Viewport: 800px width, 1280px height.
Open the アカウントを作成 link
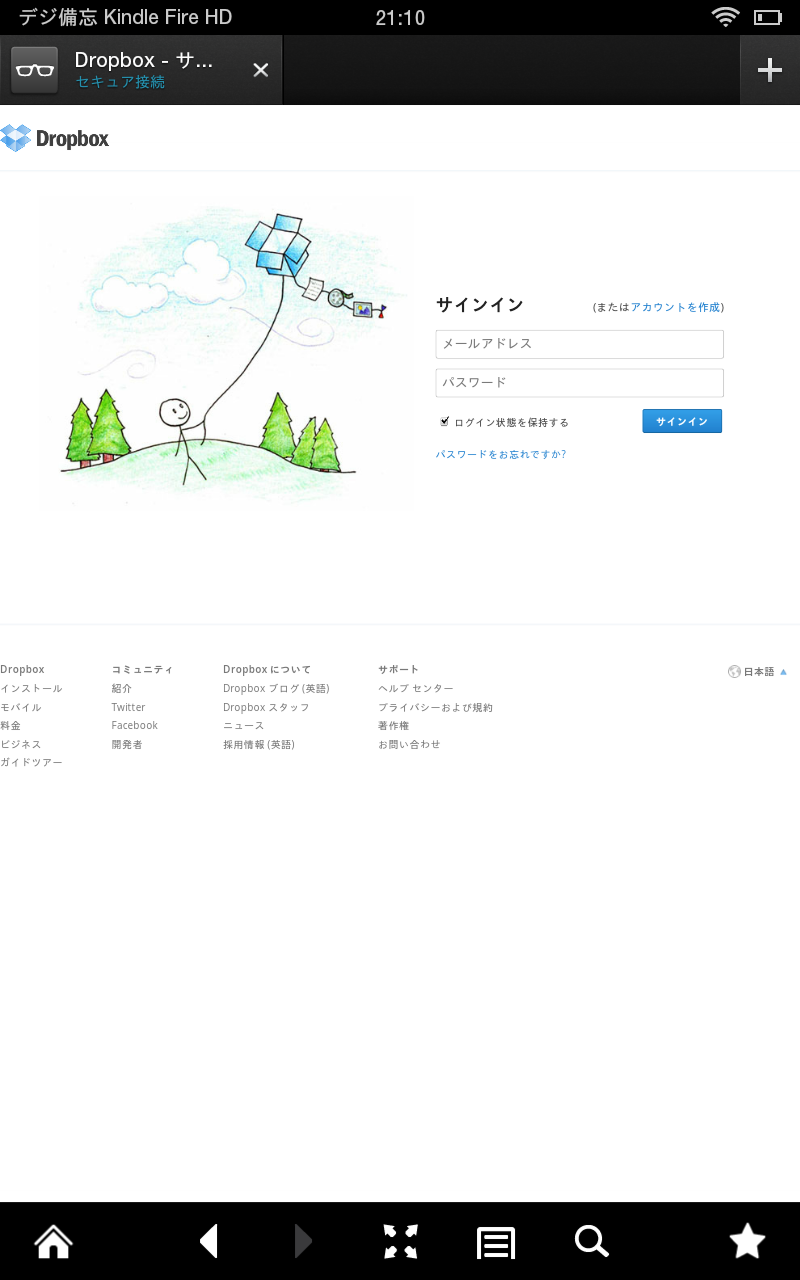pos(675,307)
